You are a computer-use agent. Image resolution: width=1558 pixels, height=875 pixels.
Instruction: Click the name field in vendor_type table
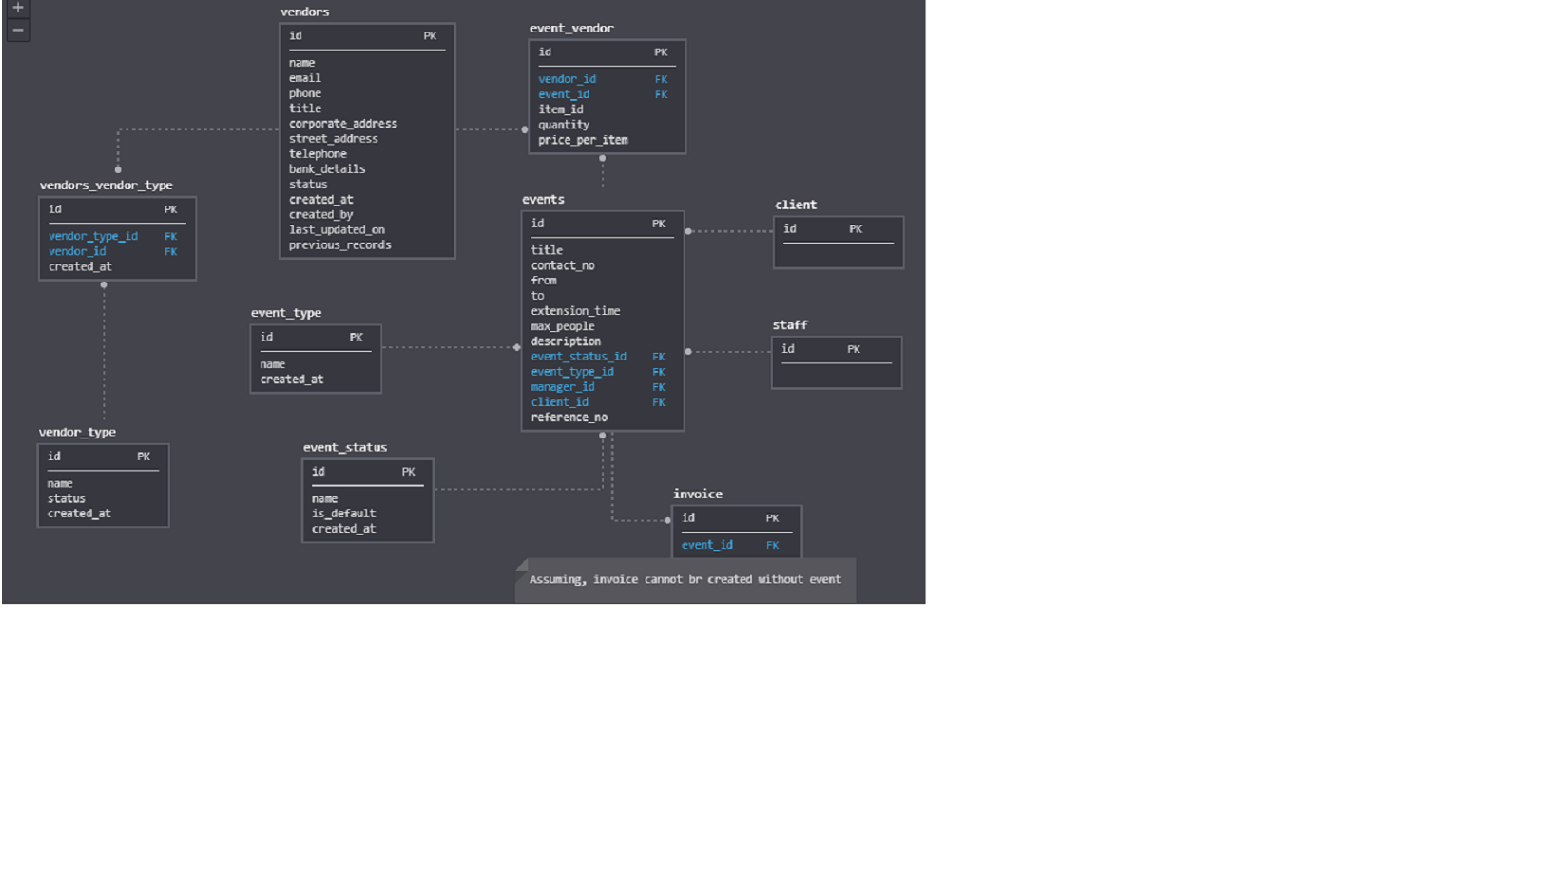pos(60,484)
